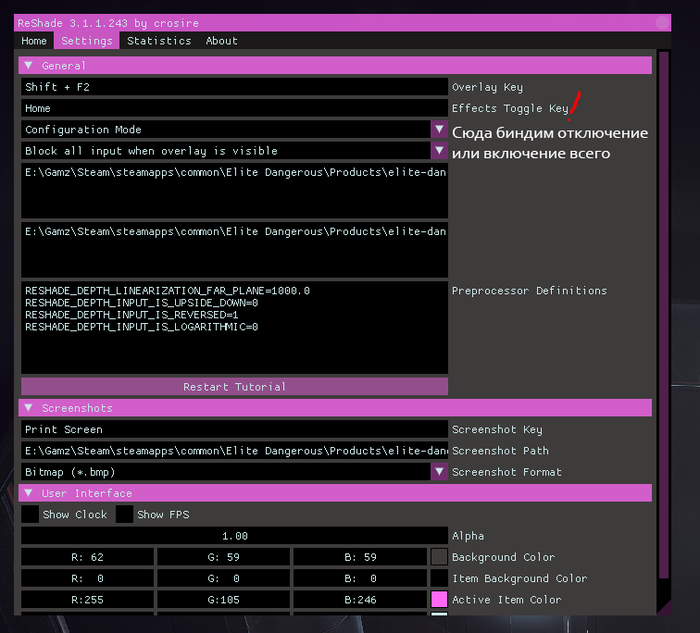Screen dimensions: 700x633
Task: Click the Screenshot Key Print Screen field
Action: (234, 429)
